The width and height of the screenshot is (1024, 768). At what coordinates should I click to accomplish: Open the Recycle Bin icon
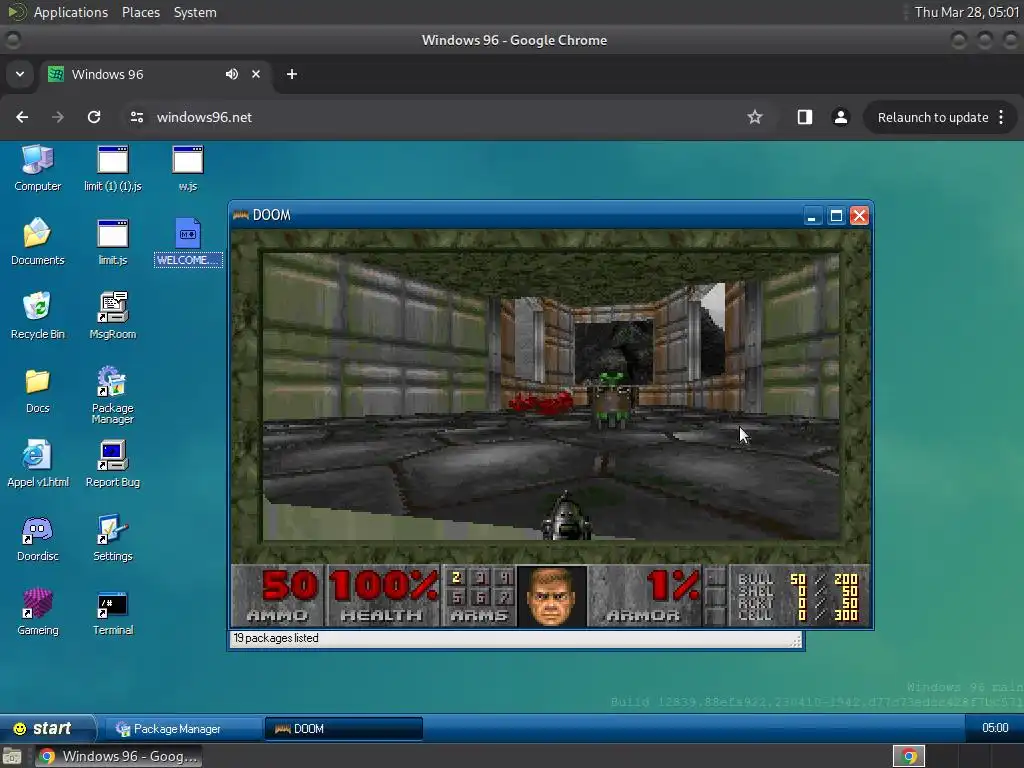point(37,316)
